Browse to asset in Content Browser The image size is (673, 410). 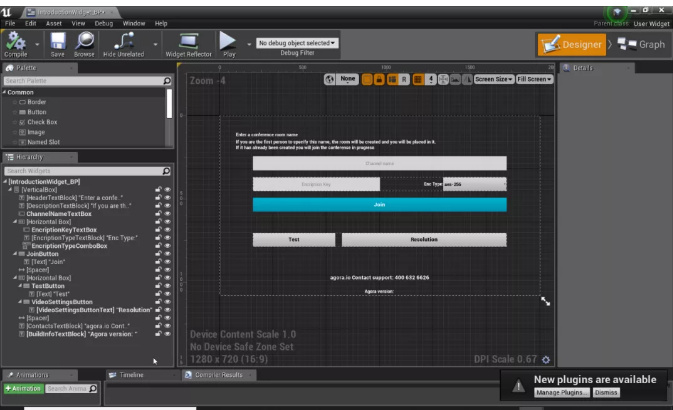[x=85, y=42]
